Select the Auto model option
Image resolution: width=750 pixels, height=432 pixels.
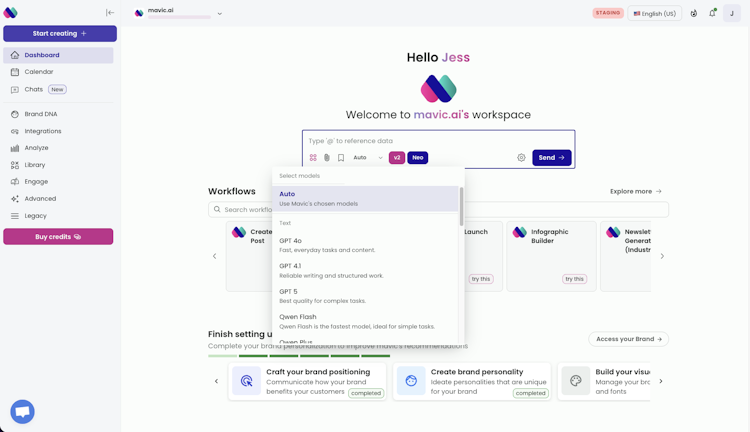coord(365,199)
